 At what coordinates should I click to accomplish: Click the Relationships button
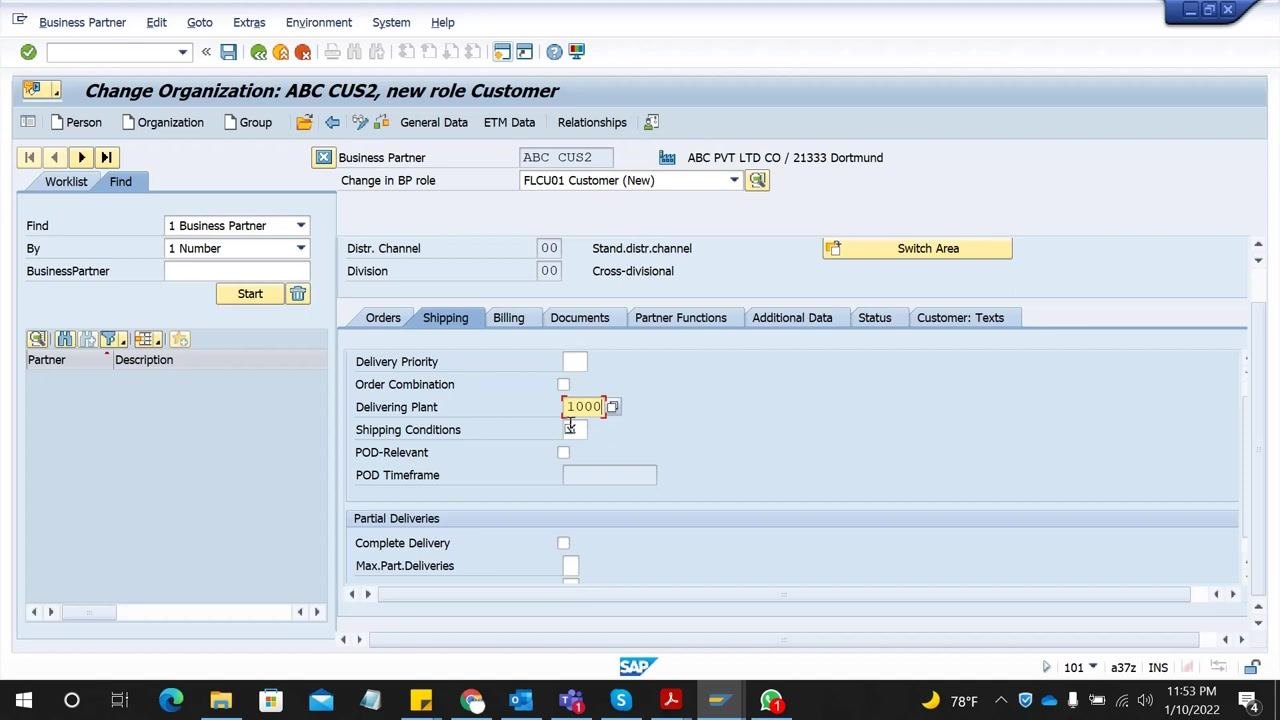click(592, 122)
